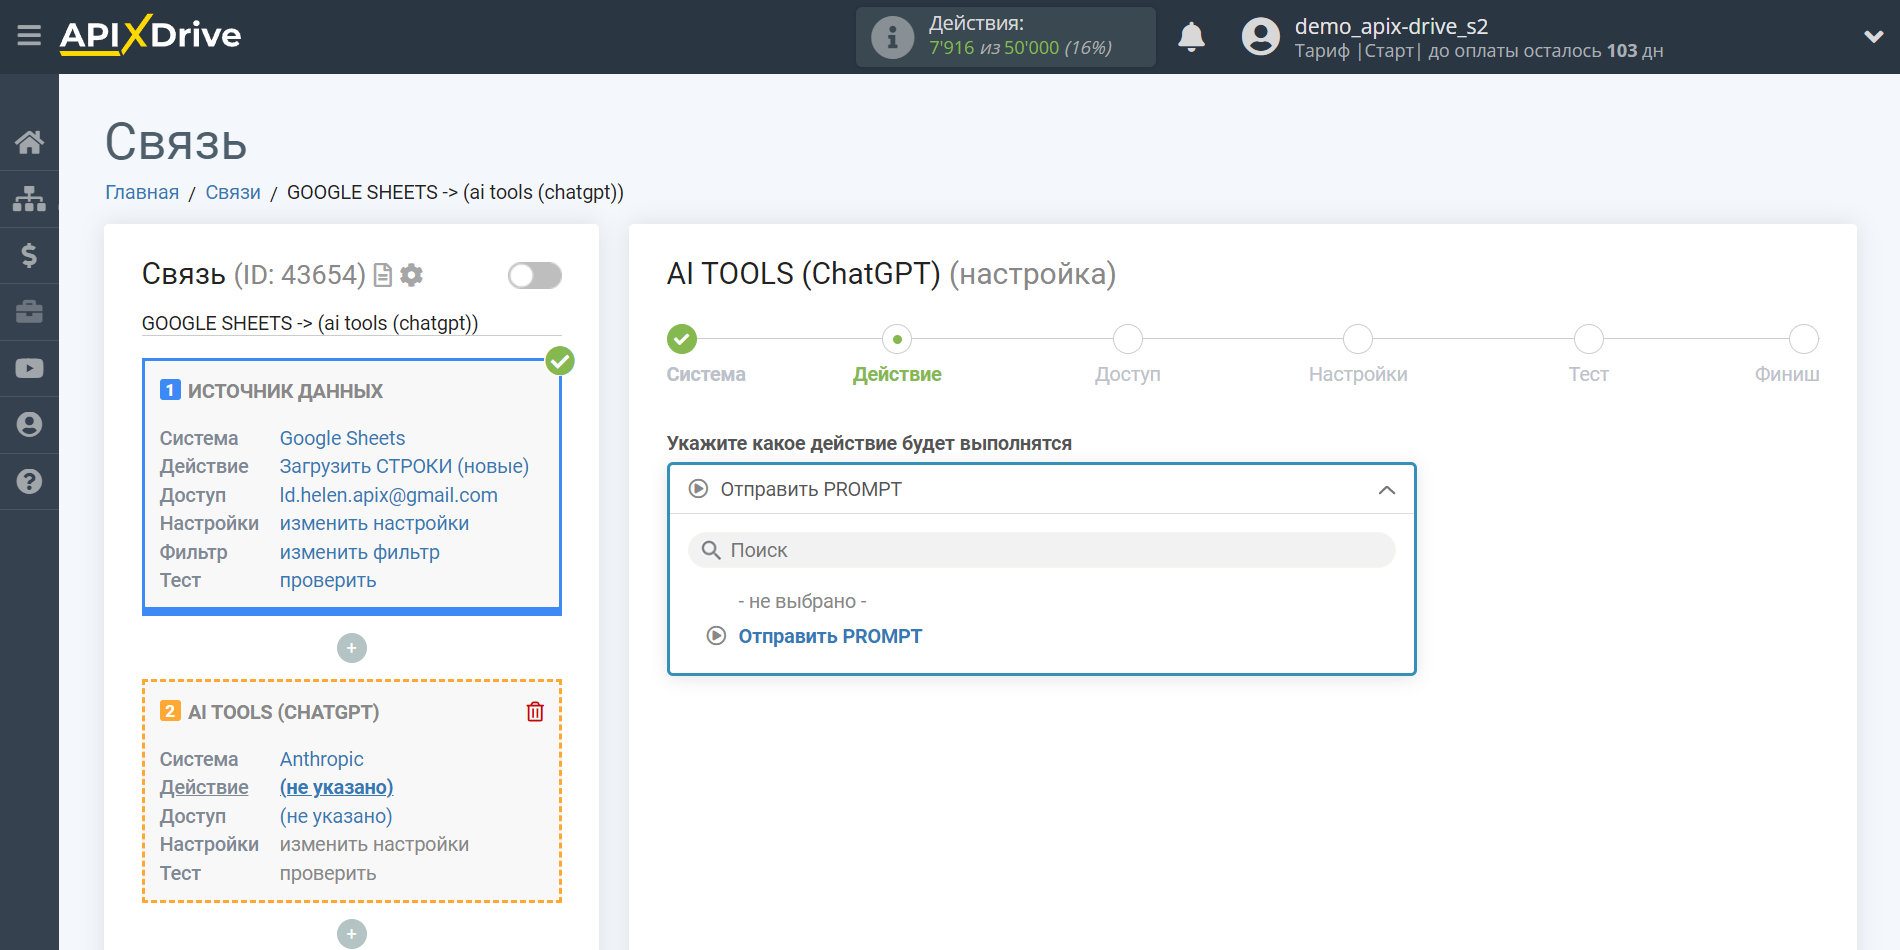Select Отправить PROMPT option in list
Image resolution: width=1900 pixels, height=950 pixels.
tap(830, 636)
